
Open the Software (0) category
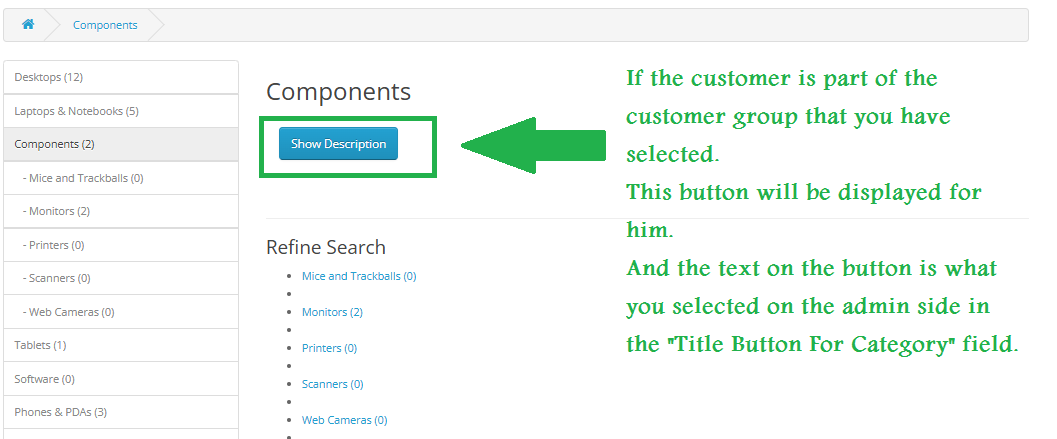[x=44, y=379]
